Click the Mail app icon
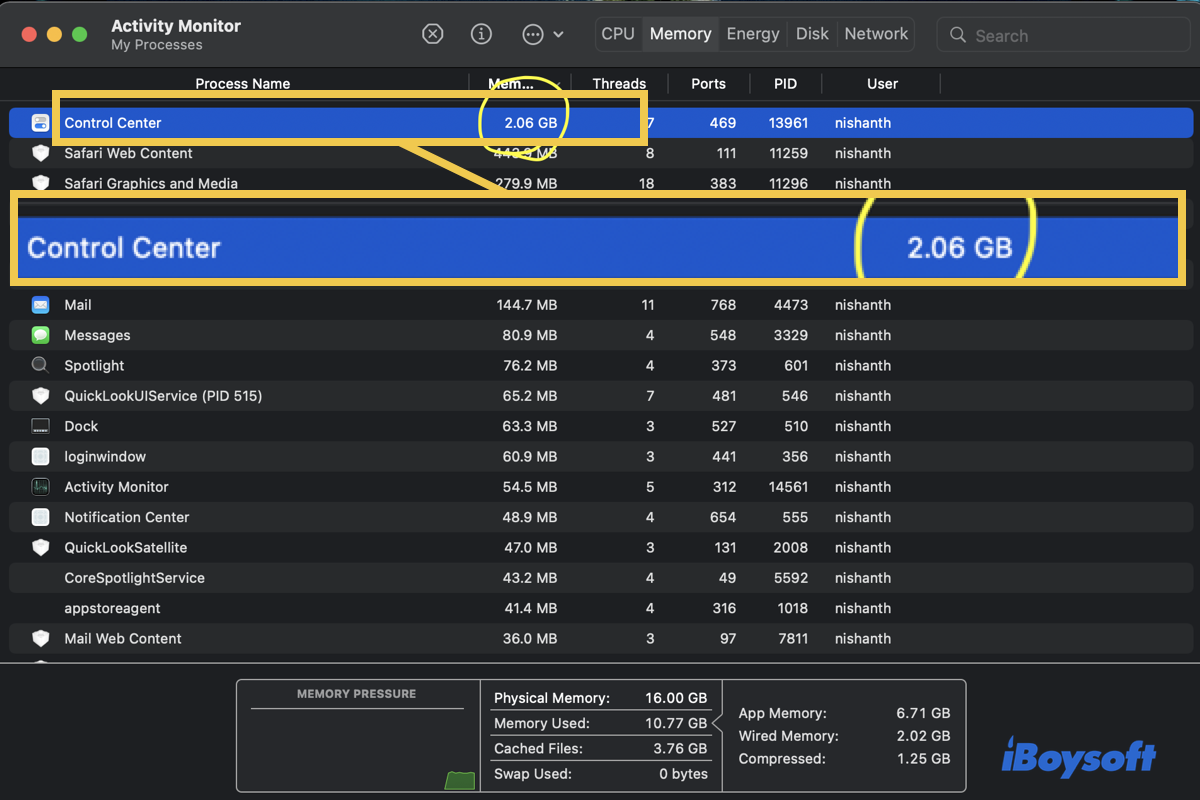Viewport: 1200px width, 800px height. [41, 305]
